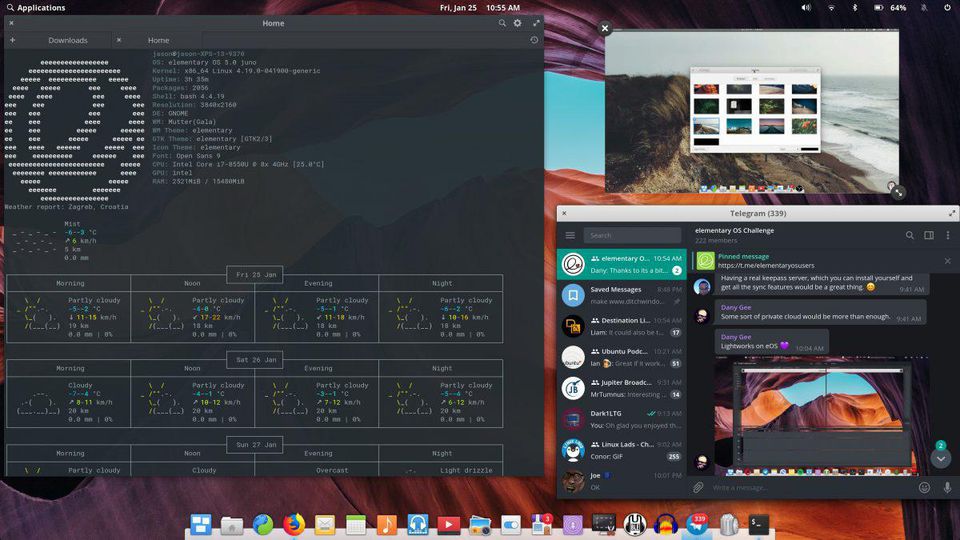Click the paperclip attach file icon
Screen dimensions: 960x540
click(698, 488)
